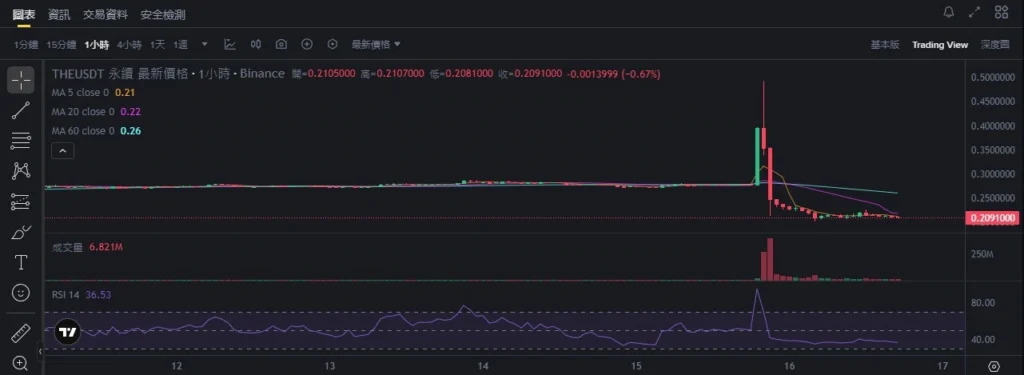Viewport: 1024px width, 375px height.
Task: Click the plus circle icon
Action: click(x=307, y=44)
